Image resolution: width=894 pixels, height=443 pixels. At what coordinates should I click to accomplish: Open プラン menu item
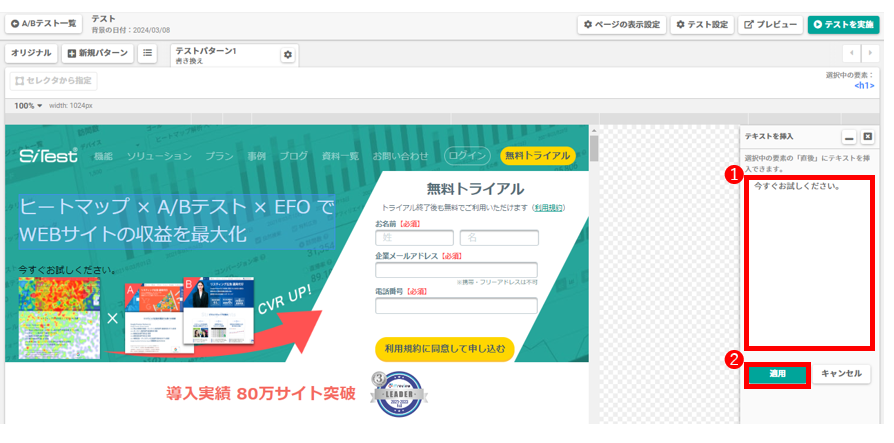[219, 156]
